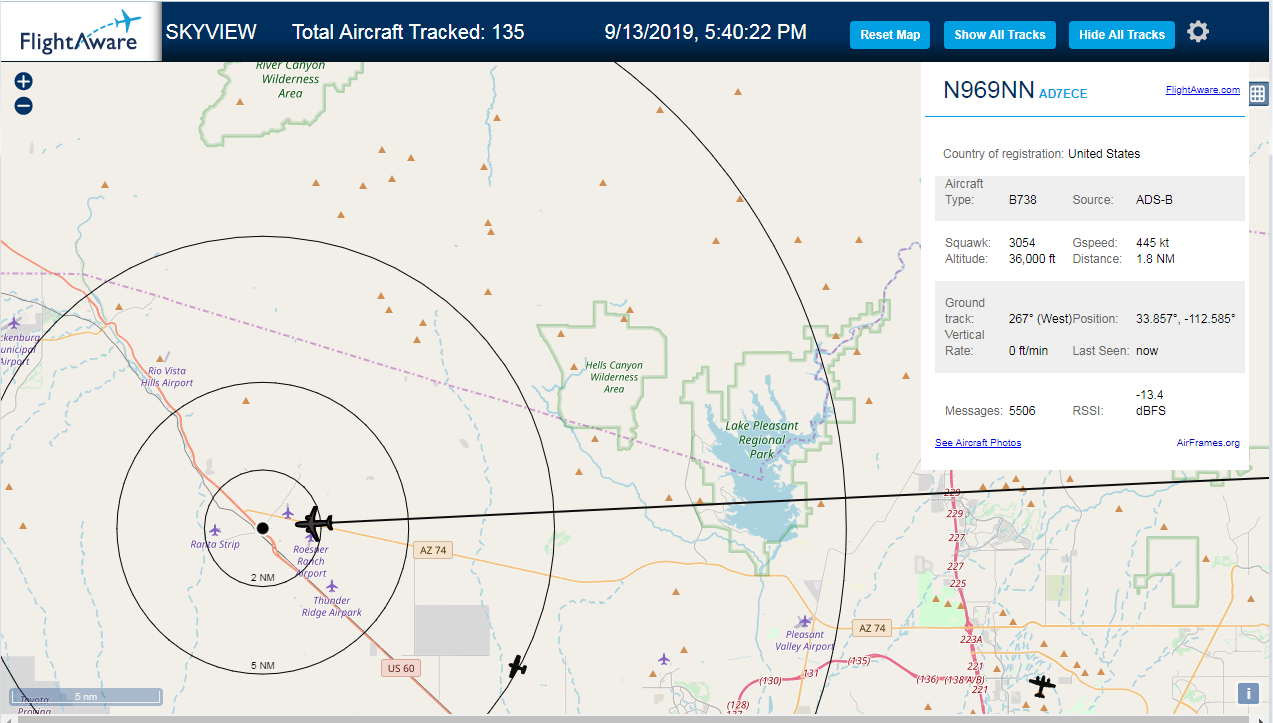Click the Hells Canyon Wilderness Area label
The image size is (1273, 723).
pos(614,377)
